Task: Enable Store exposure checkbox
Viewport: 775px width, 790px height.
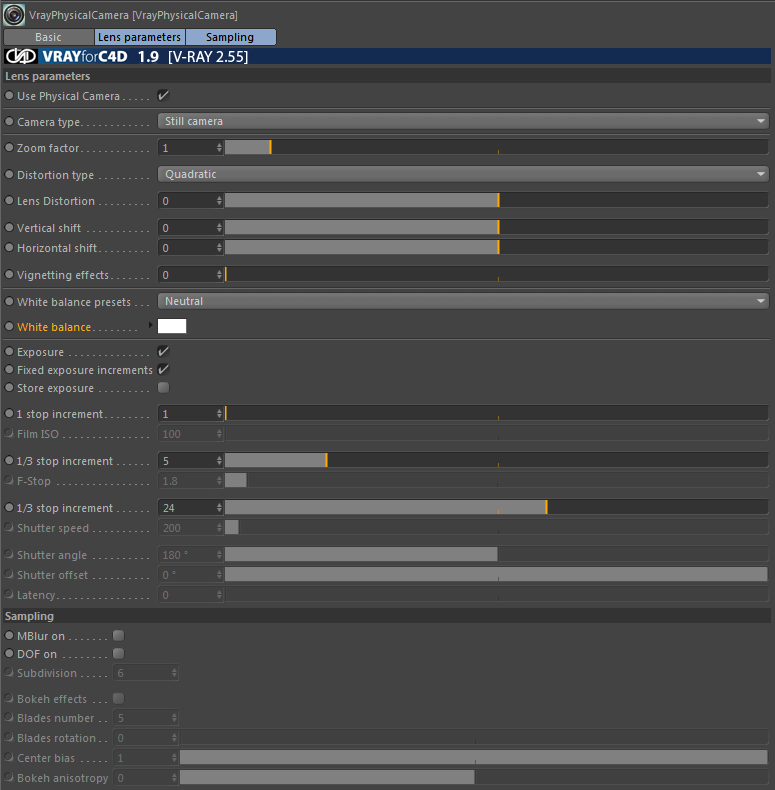Action: [x=163, y=387]
